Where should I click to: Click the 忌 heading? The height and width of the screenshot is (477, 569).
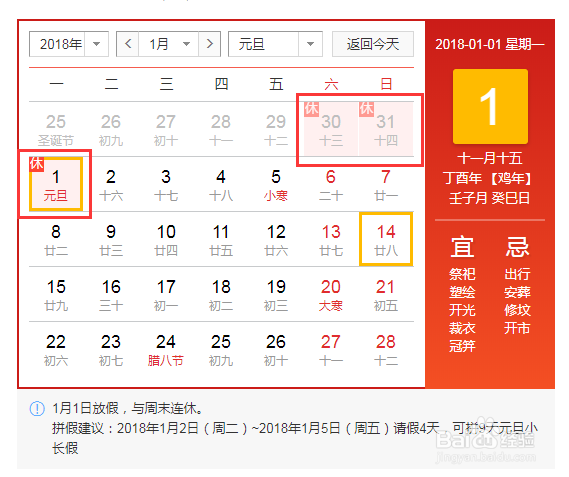tap(517, 246)
